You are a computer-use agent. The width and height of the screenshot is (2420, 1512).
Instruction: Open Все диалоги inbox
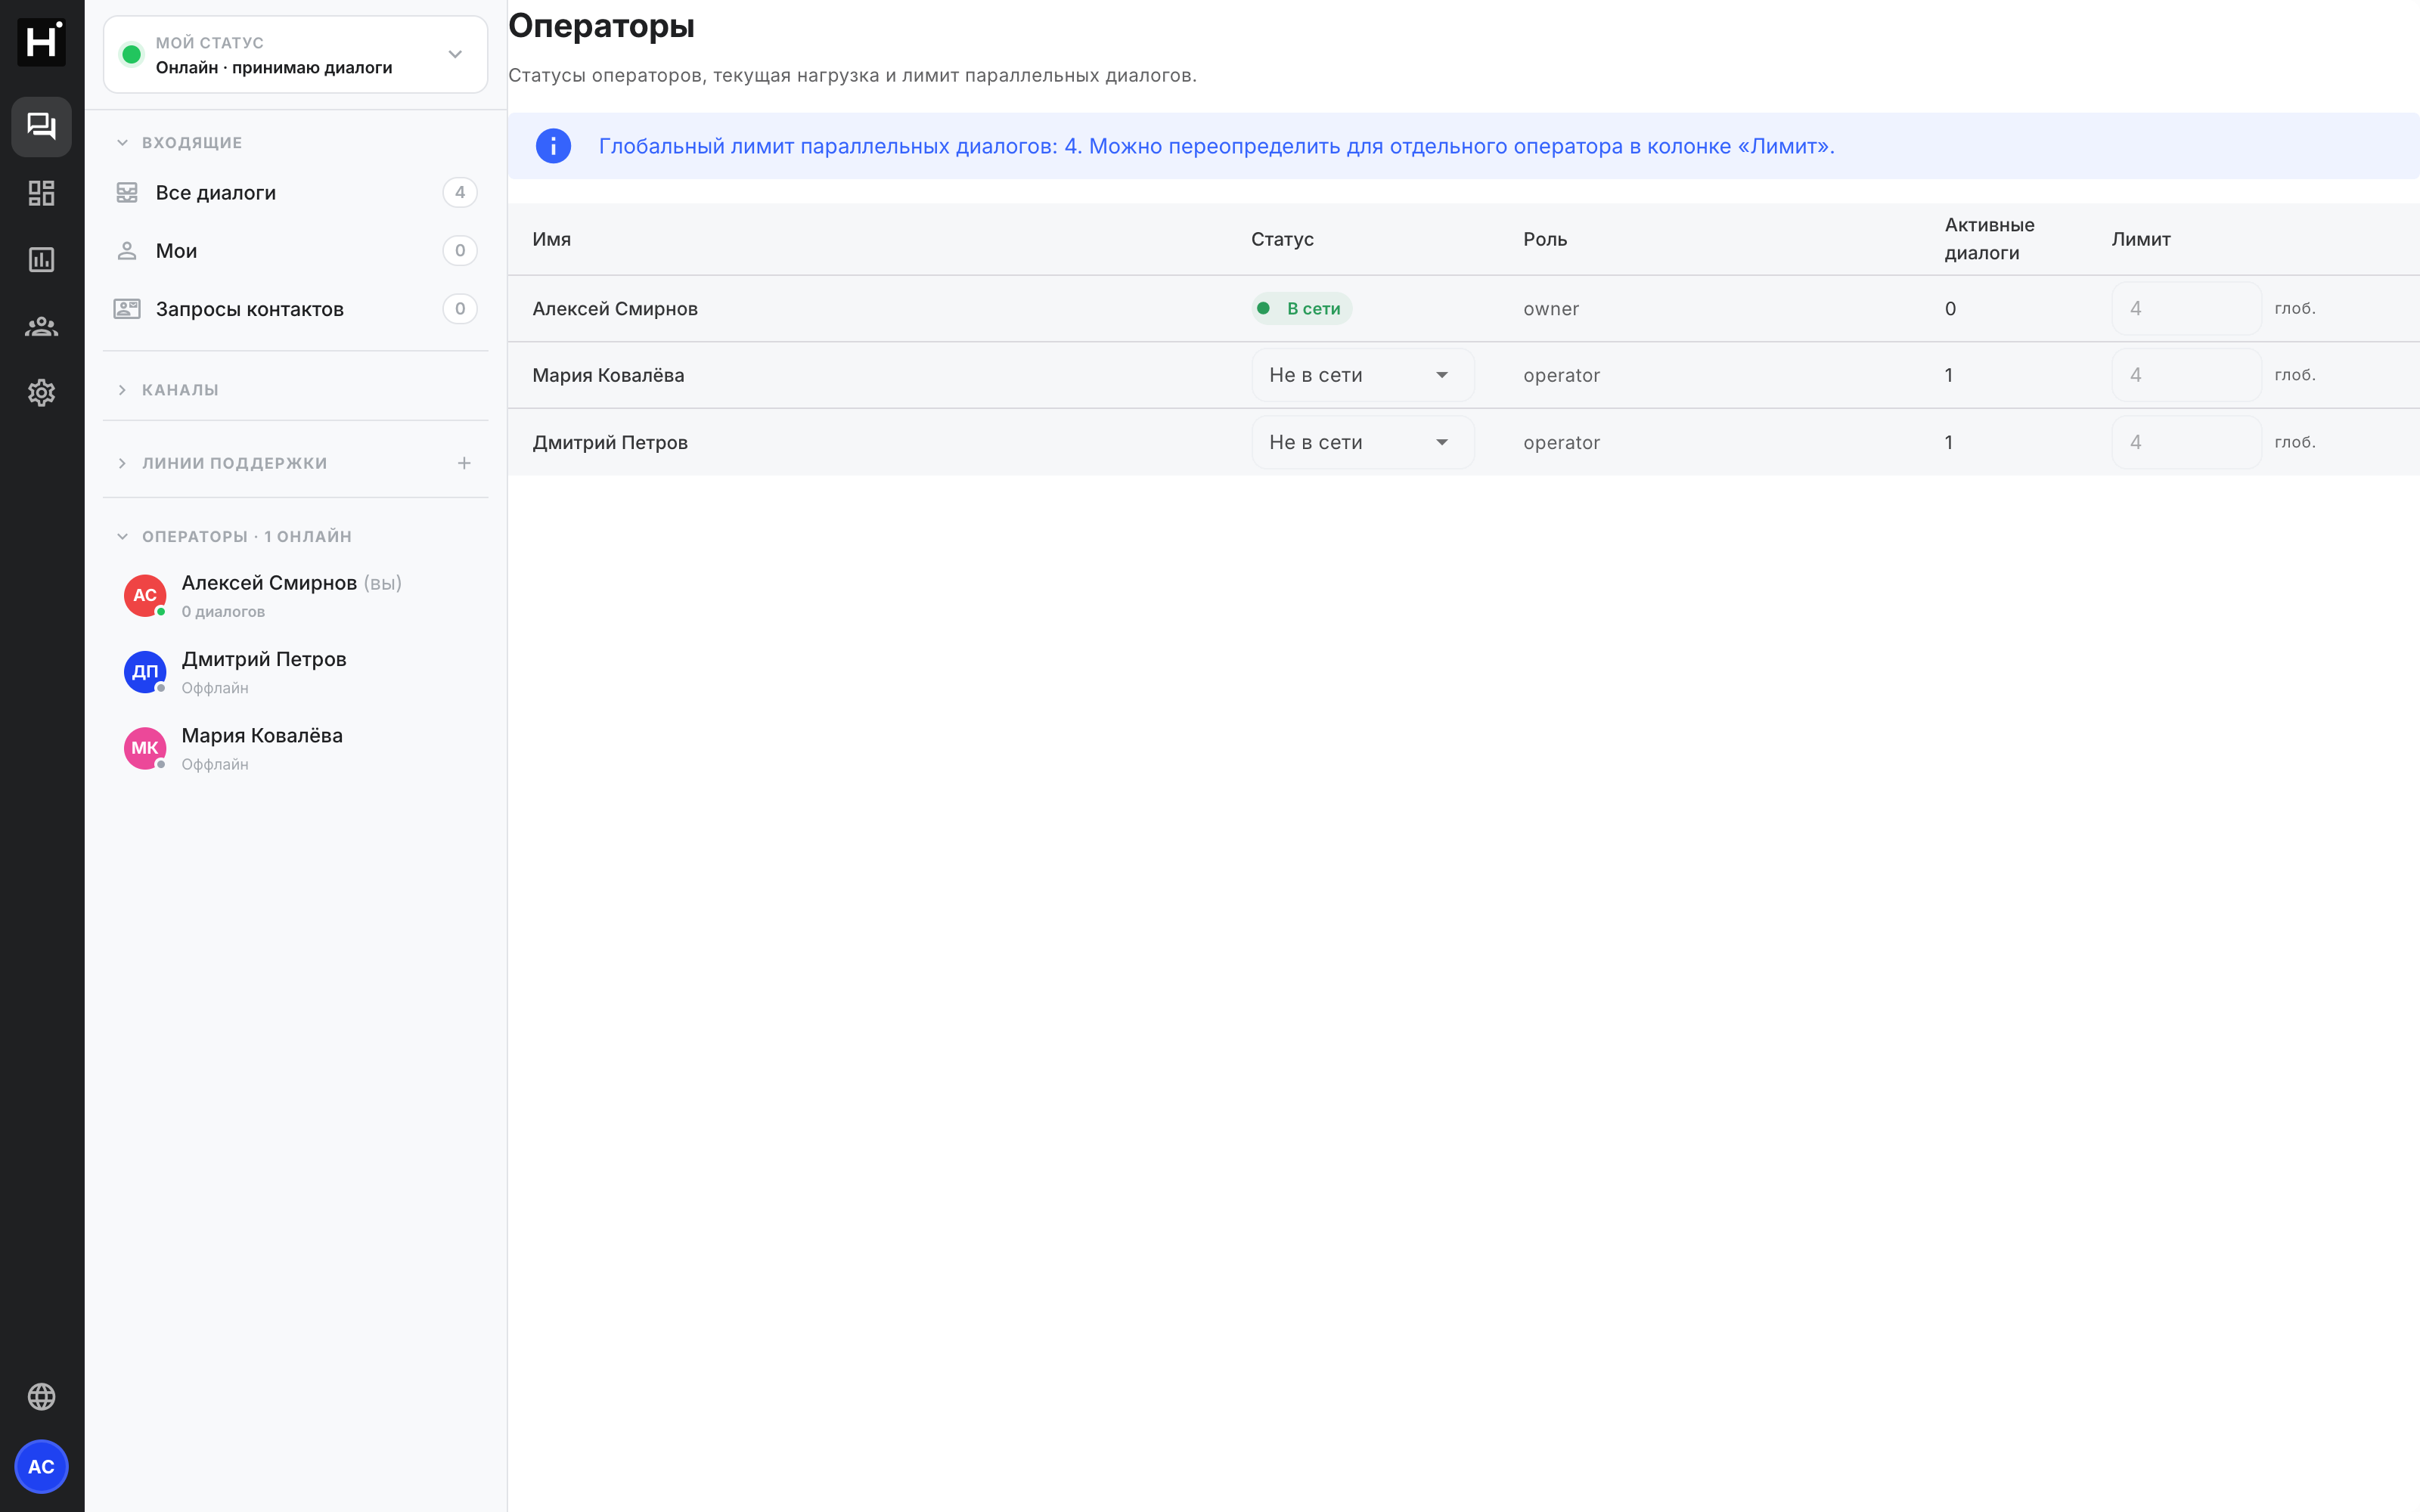(x=296, y=192)
